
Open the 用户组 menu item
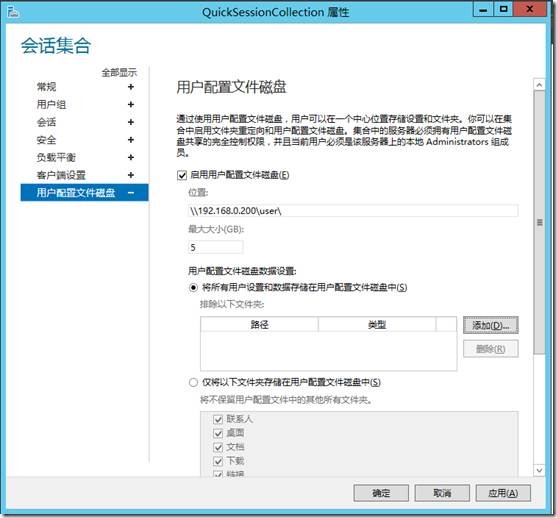click(51, 104)
